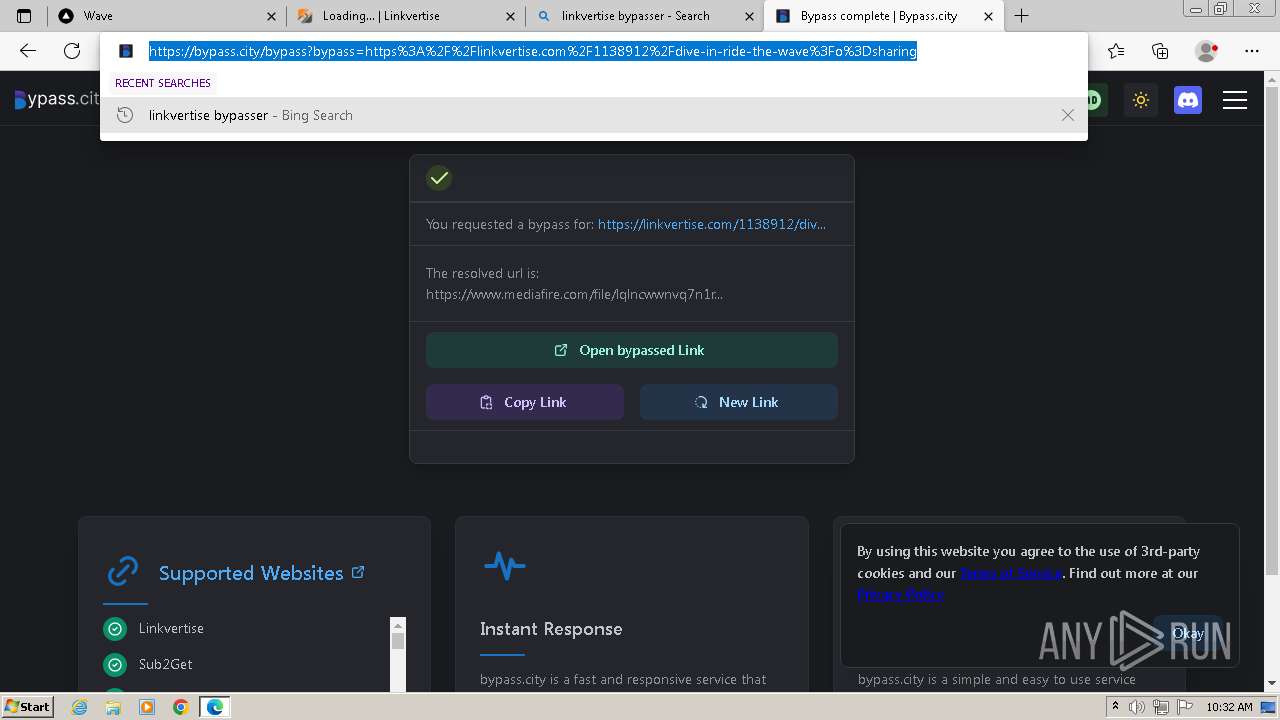Open the Terms of Service link
1280x720 pixels.
[x=1011, y=573]
